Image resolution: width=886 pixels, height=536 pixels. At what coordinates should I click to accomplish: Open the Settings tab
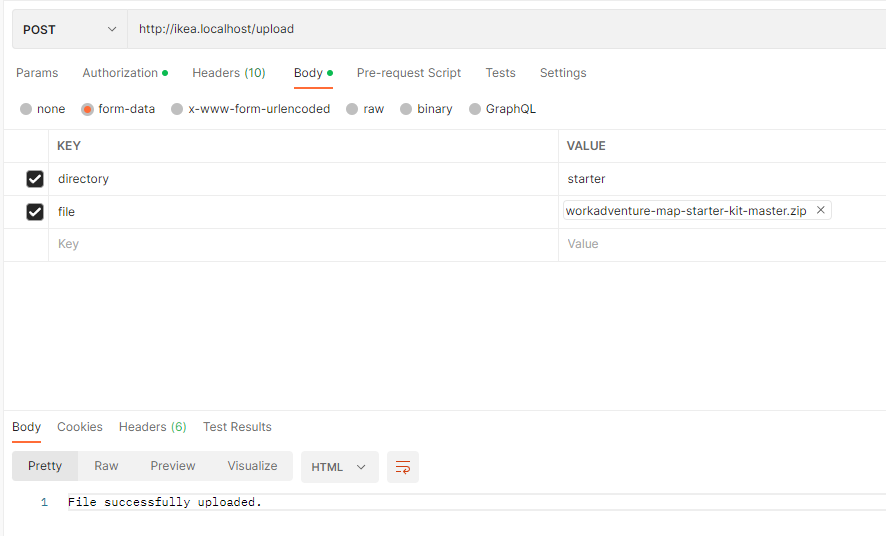click(x=563, y=73)
